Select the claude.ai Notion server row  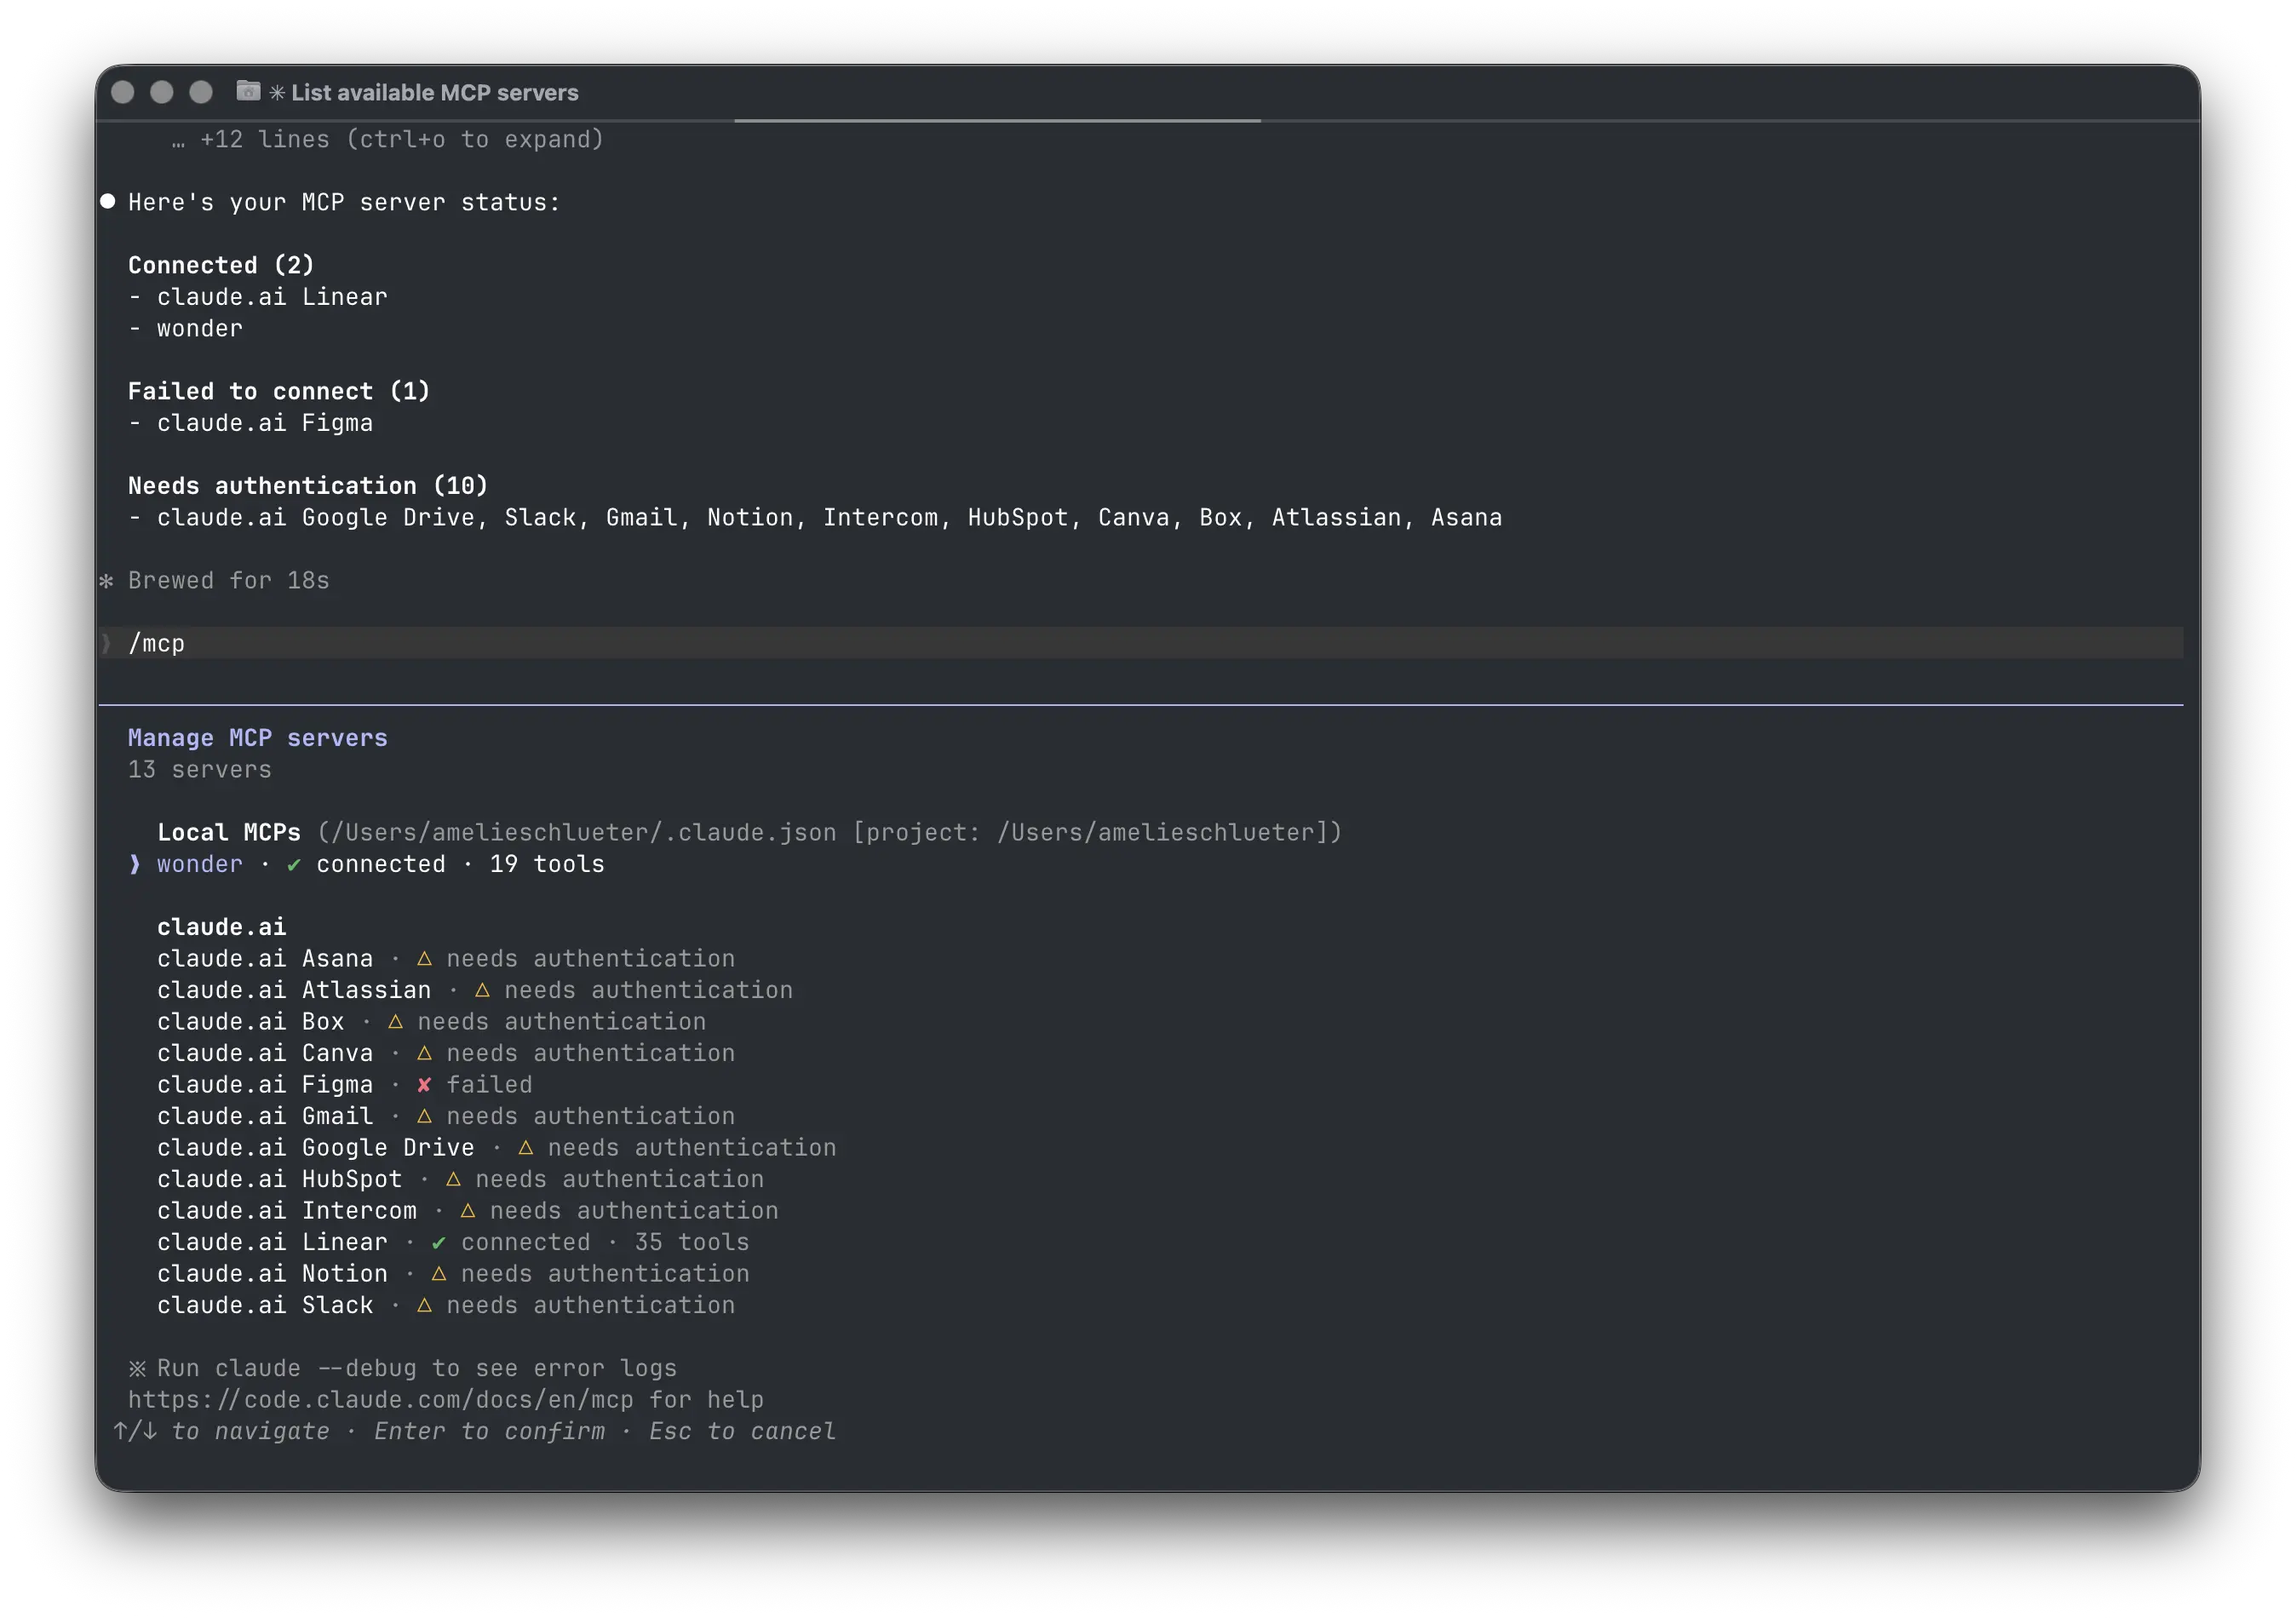coord(453,1273)
